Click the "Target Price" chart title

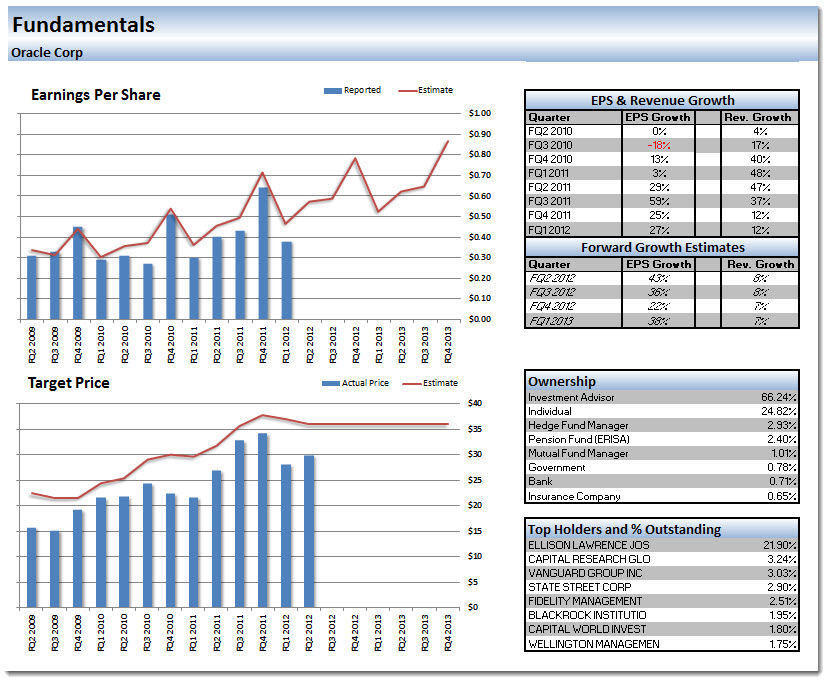[69, 383]
